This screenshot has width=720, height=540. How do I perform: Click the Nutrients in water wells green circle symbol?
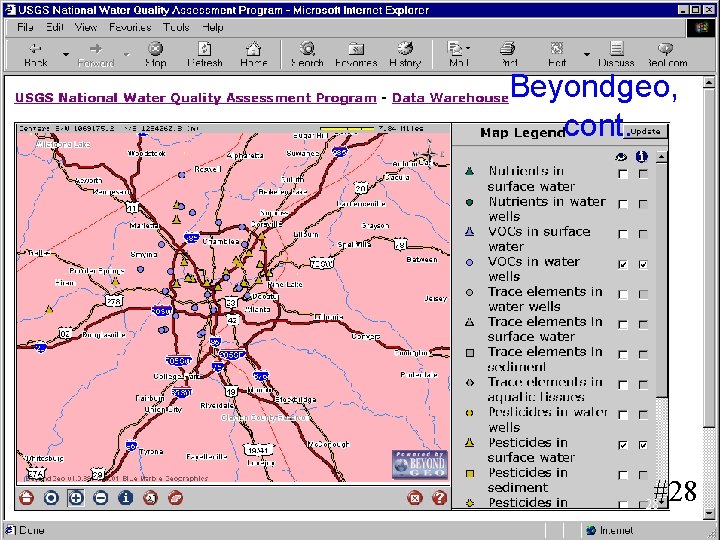(469, 202)
